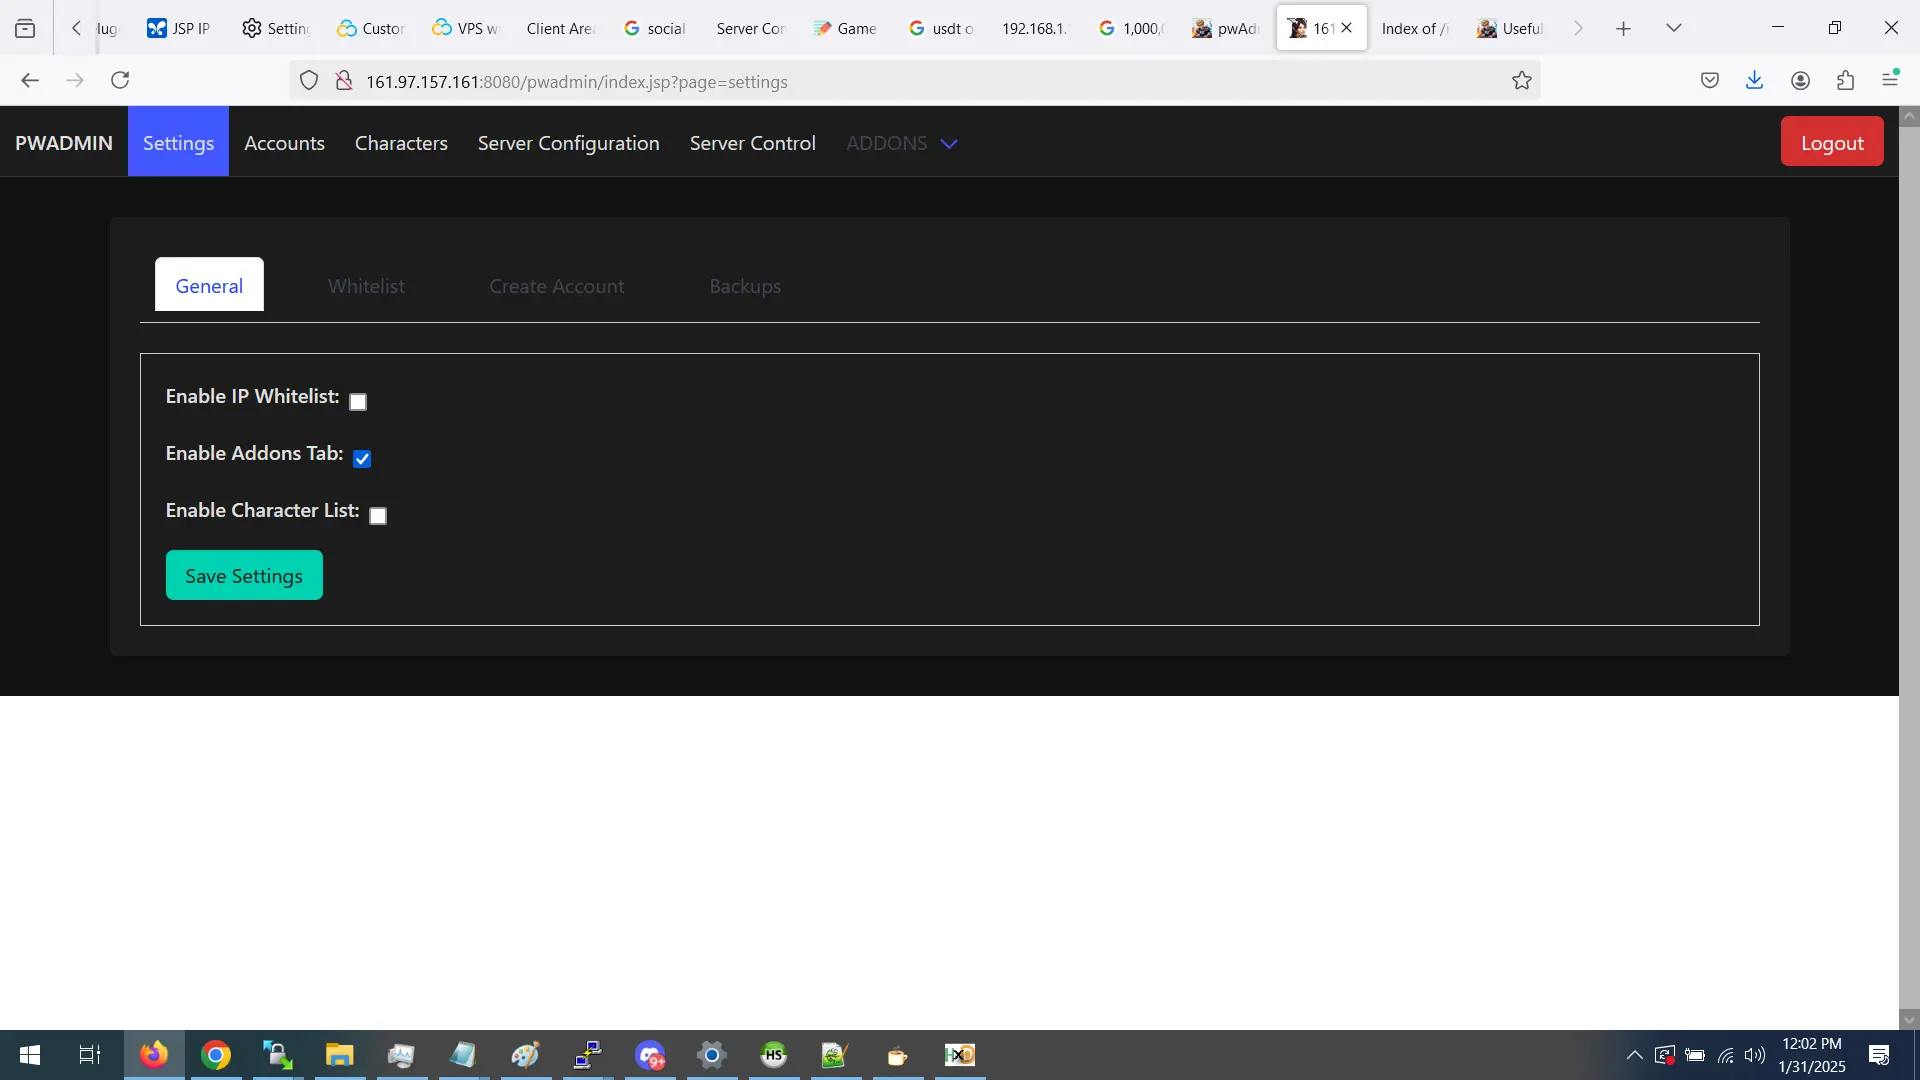
Task: Open the Firefox View tab icon
Action: [25, 29]
